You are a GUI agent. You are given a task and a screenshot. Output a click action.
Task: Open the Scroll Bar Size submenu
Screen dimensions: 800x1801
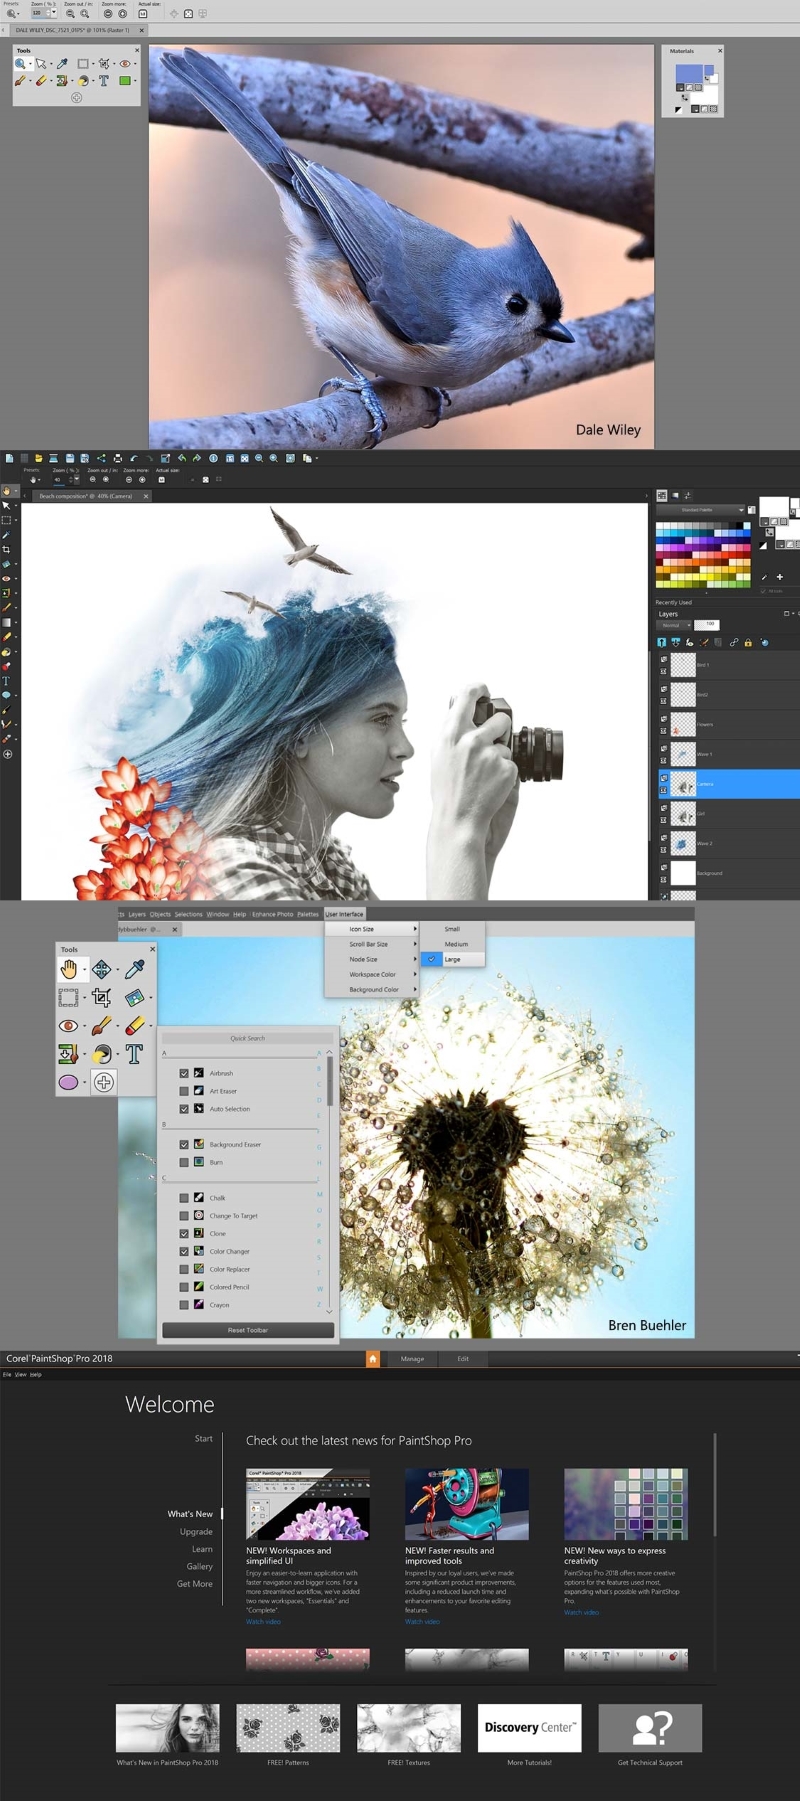pos(371,944)
